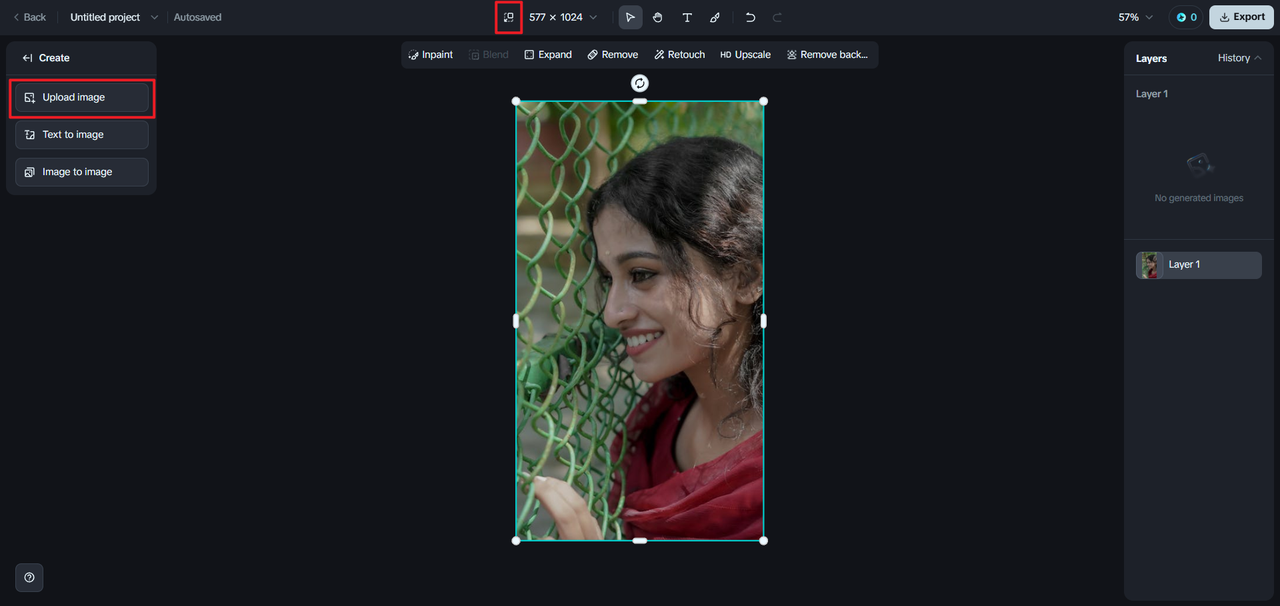The image size is (1280, 606).
Task: Select the disabled Blend option
Action: point(489,55)
